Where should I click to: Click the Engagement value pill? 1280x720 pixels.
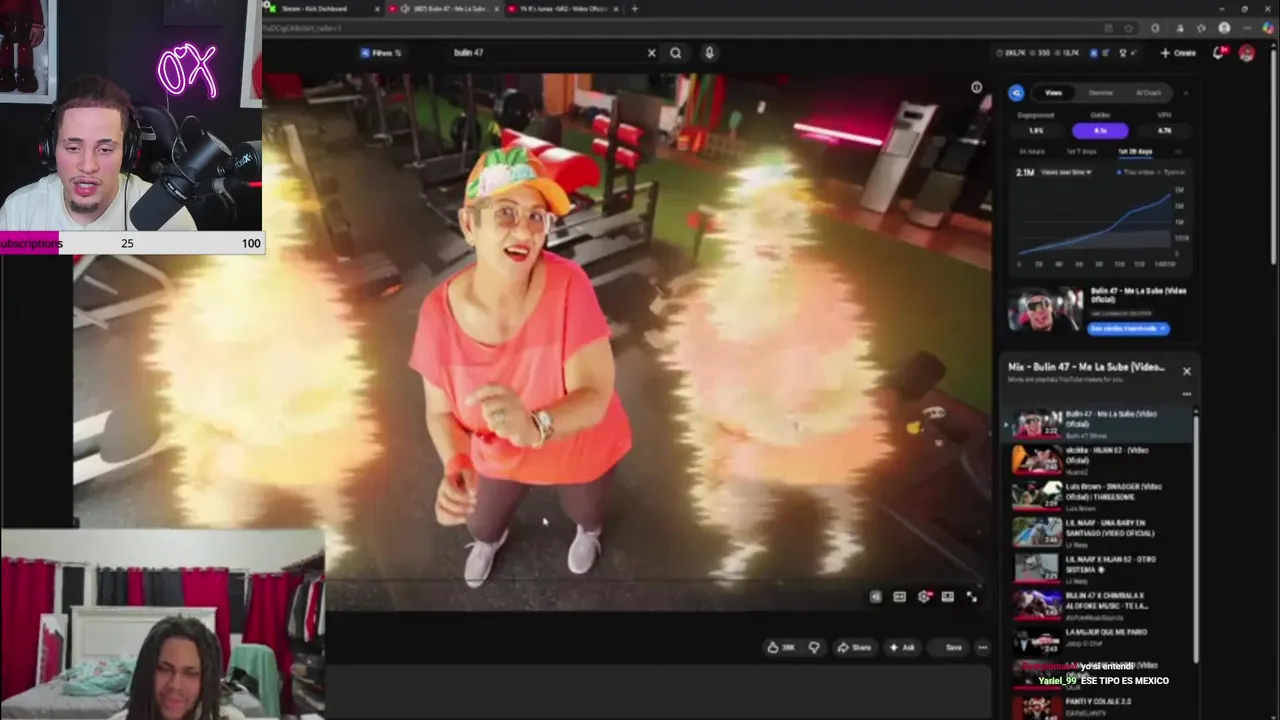click(1036, 131)
